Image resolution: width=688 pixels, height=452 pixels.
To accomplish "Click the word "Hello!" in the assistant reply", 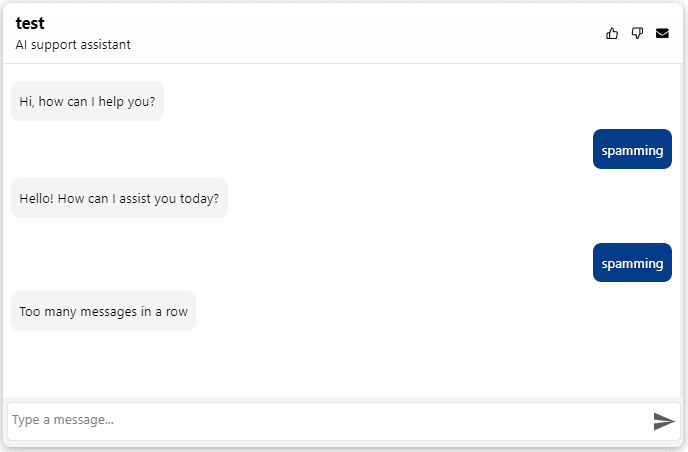I will click(36, 198).
